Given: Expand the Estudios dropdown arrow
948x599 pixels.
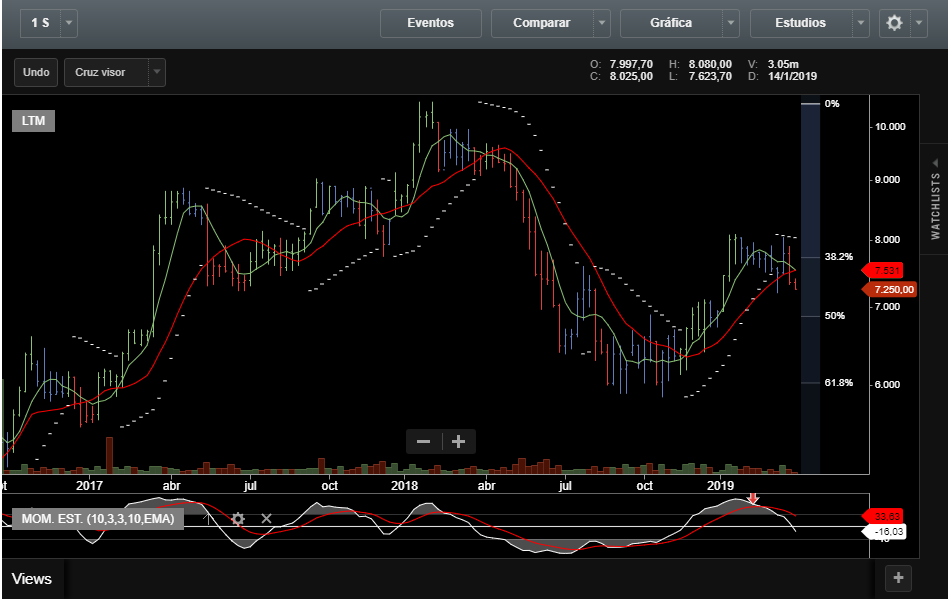Looking at the screenshot, I should pyautogui.click(x=860, y=23).
